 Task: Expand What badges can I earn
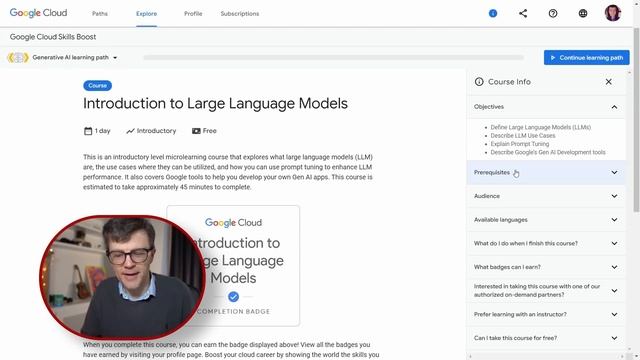pos(546,267)
